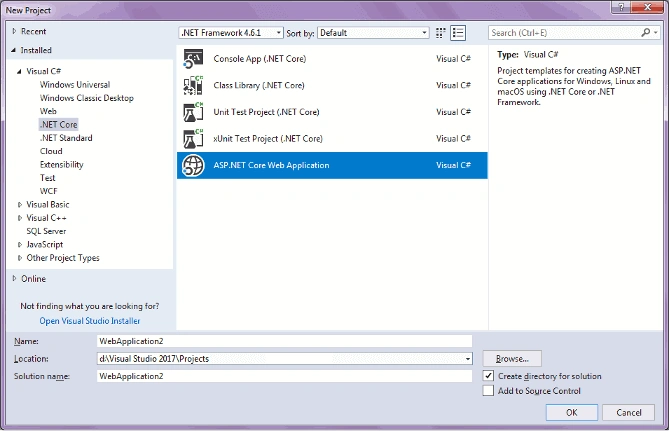669x431 pixels.
Task: Click the Browse... button
Action: pyautogui.click(x=512, y=359)
